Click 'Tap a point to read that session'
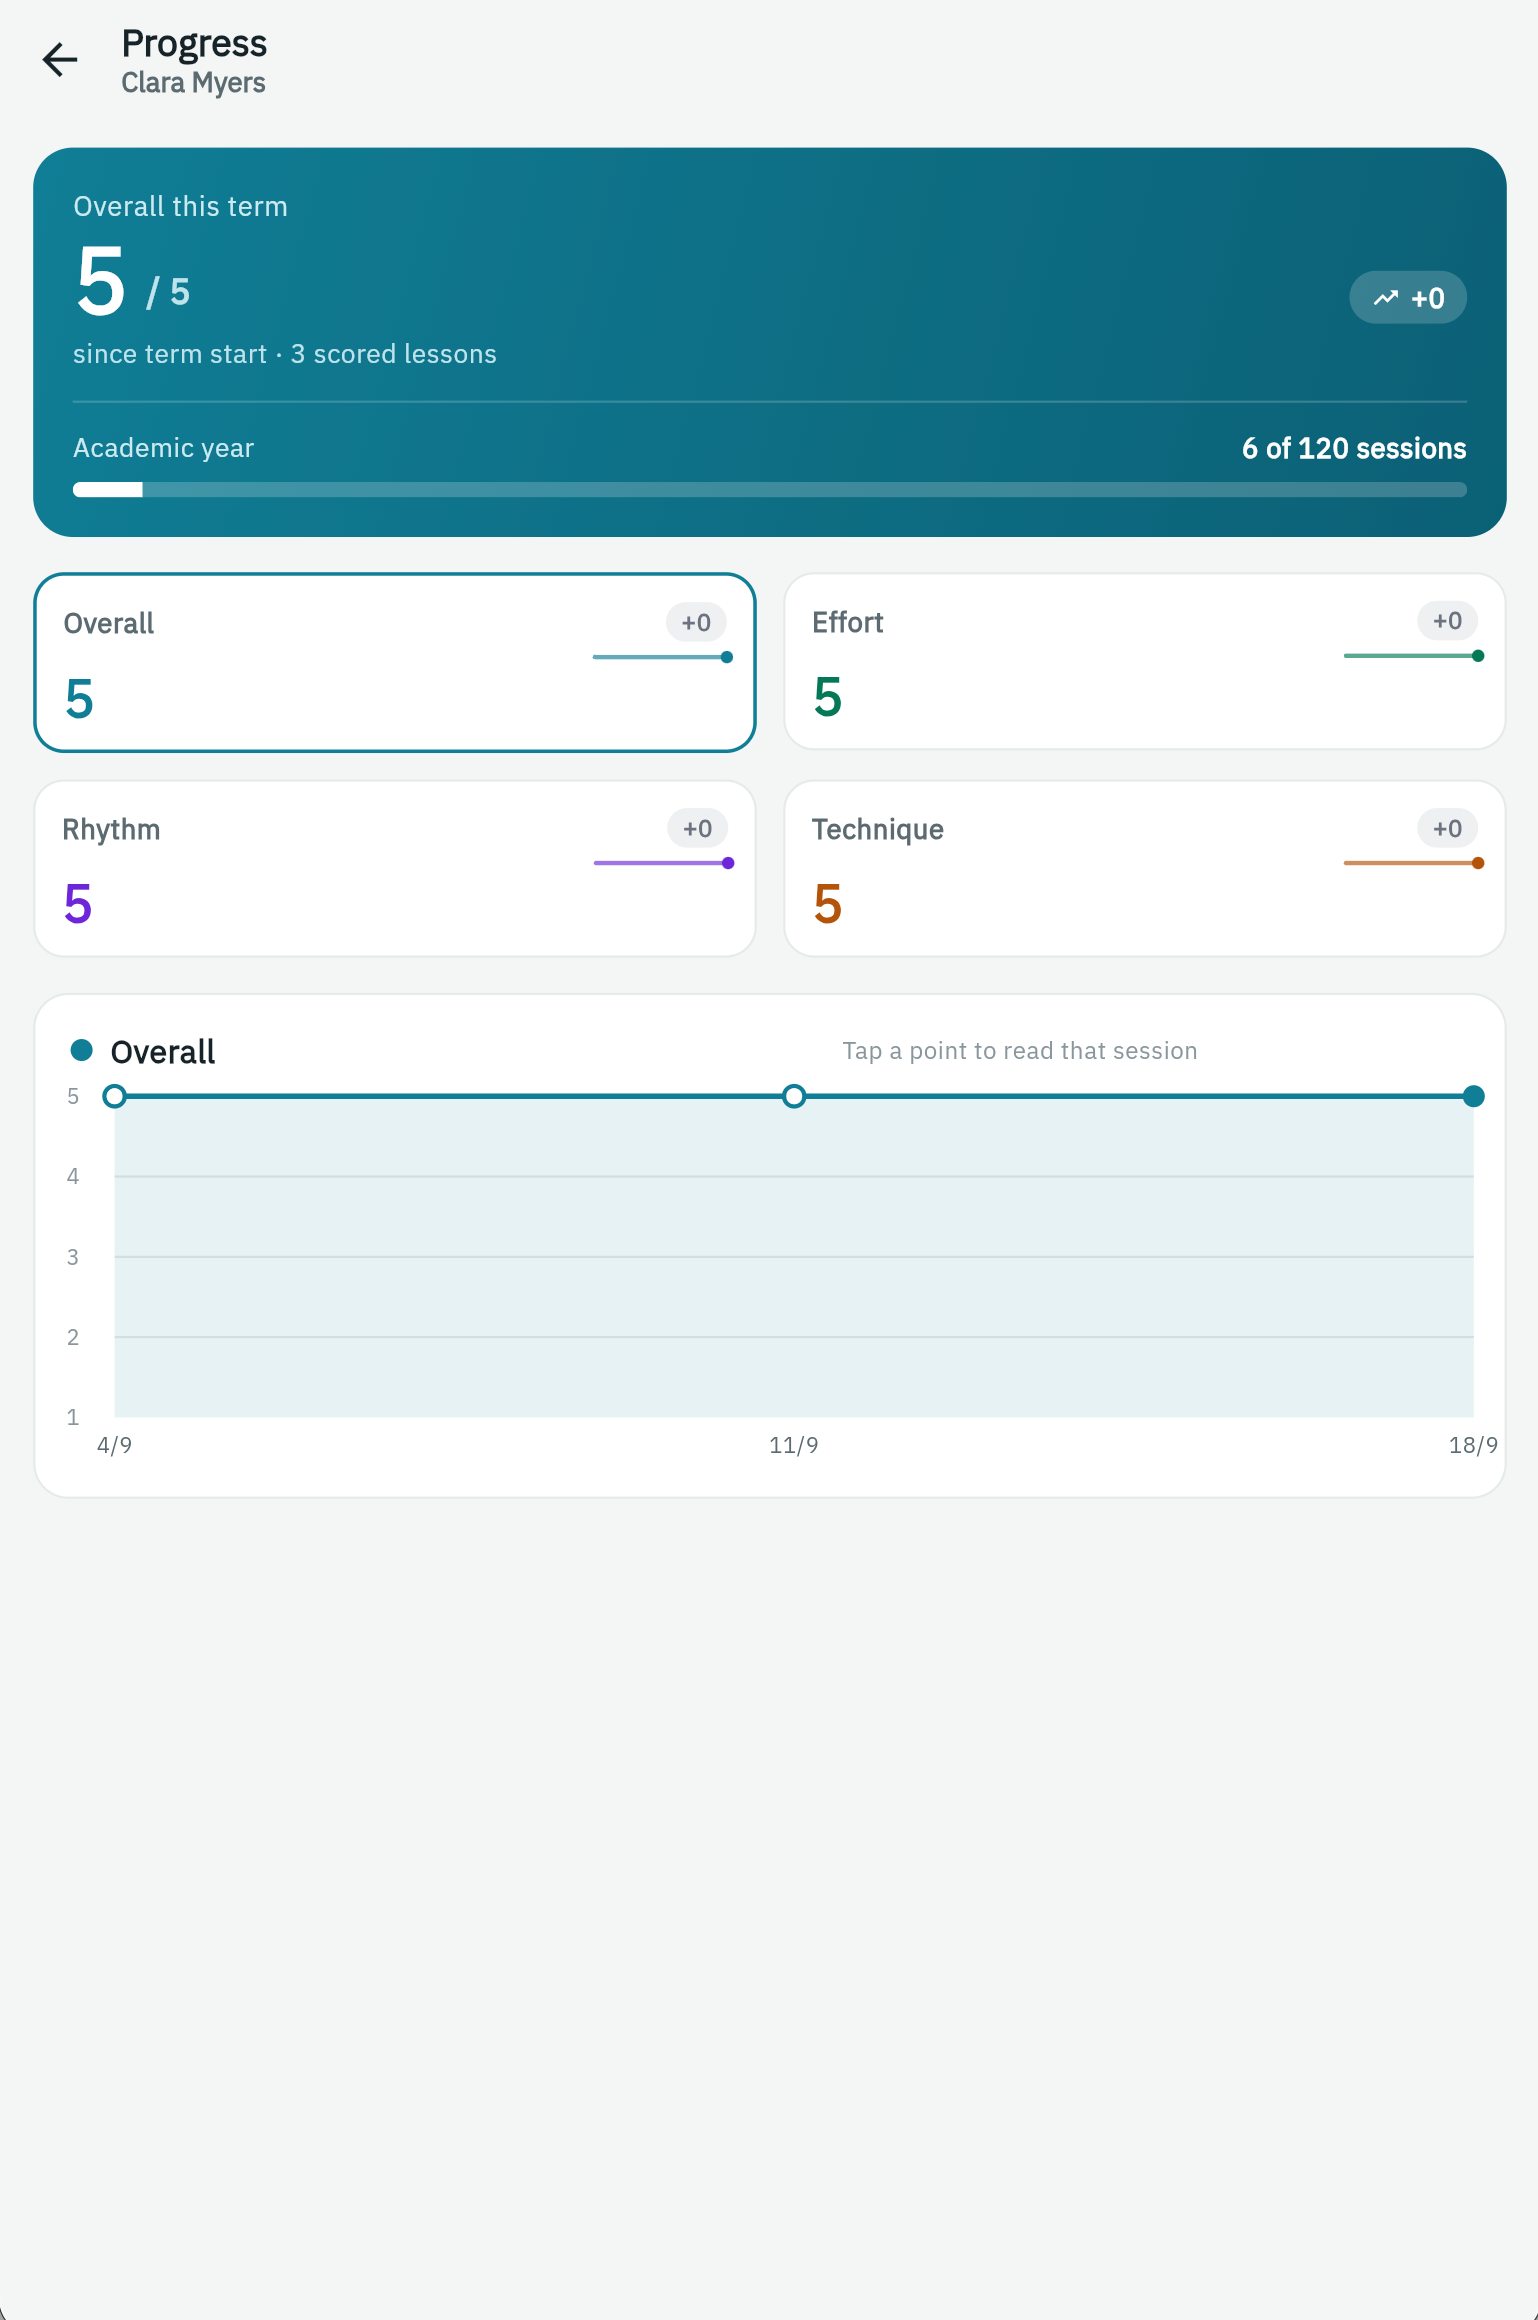The image size is (1538, 2320). 1020,1051
